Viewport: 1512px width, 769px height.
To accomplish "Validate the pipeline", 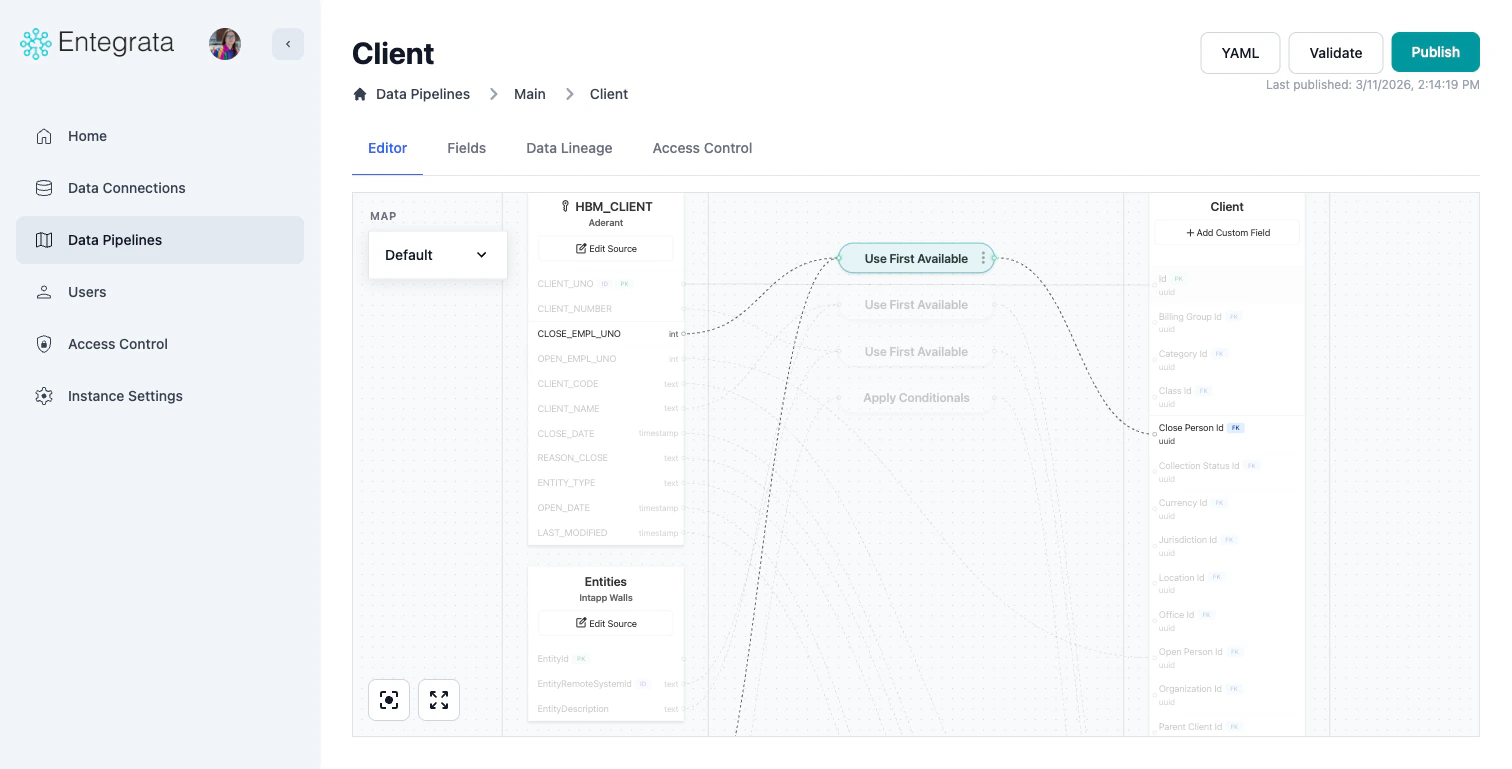I will pyautogui.click(x=1336, y=53).
